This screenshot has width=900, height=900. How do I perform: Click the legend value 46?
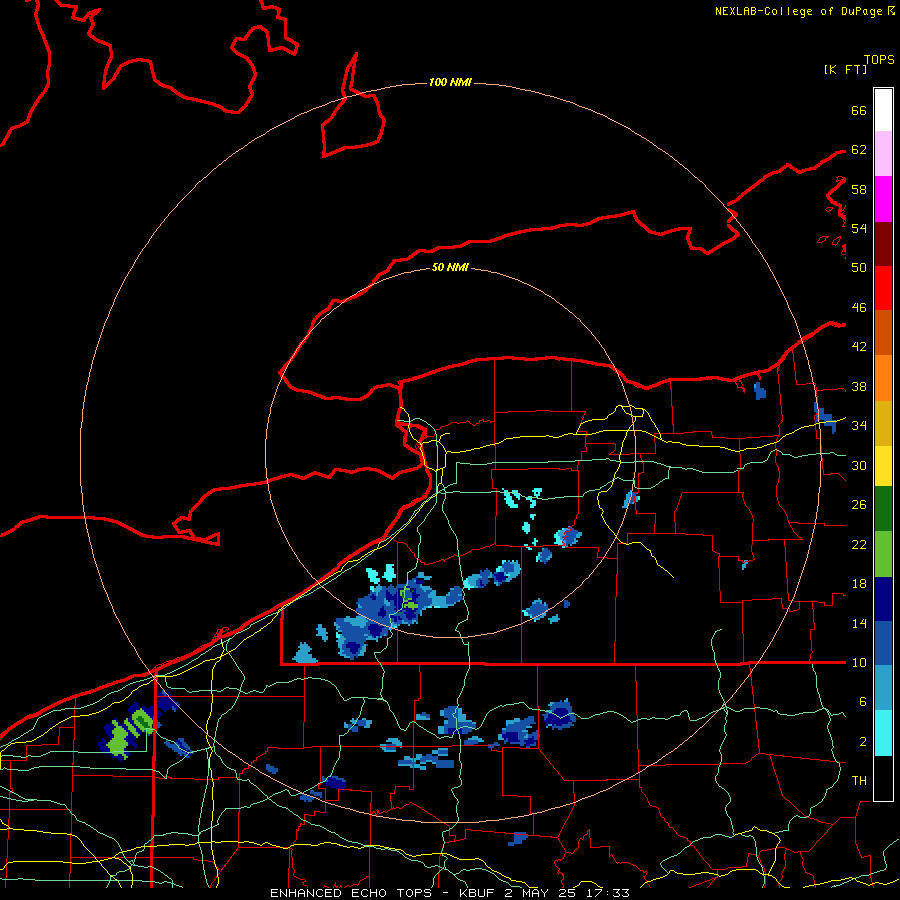[x=859, y=307]
